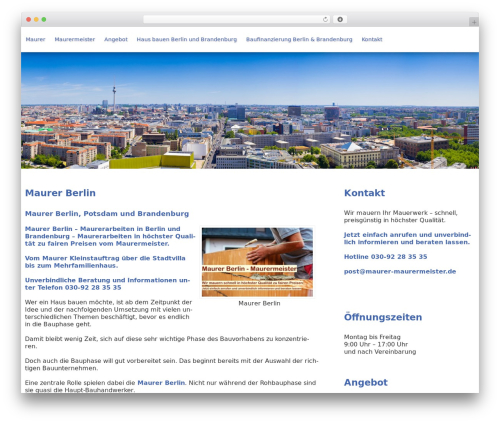Click the green maximize window dot
Screen dimensions: 500x423
pyautogui.click(x=44, y=19)
